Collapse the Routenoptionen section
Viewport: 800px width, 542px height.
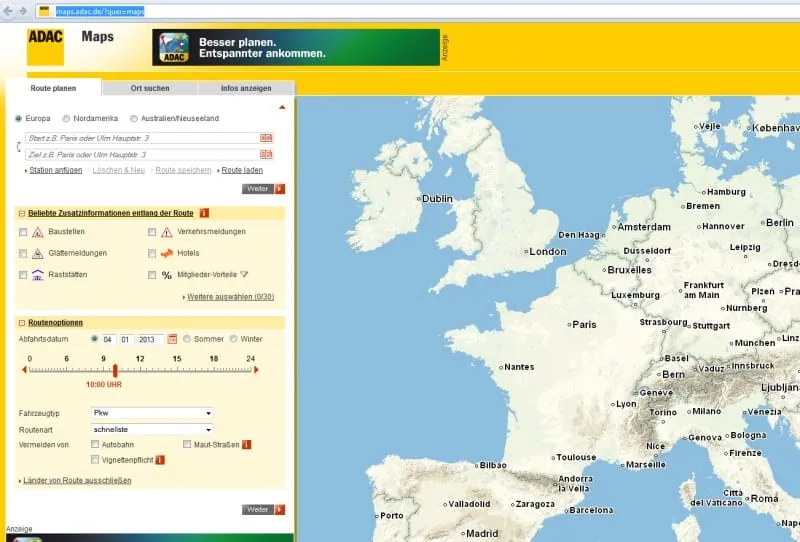tap(22, 323)
